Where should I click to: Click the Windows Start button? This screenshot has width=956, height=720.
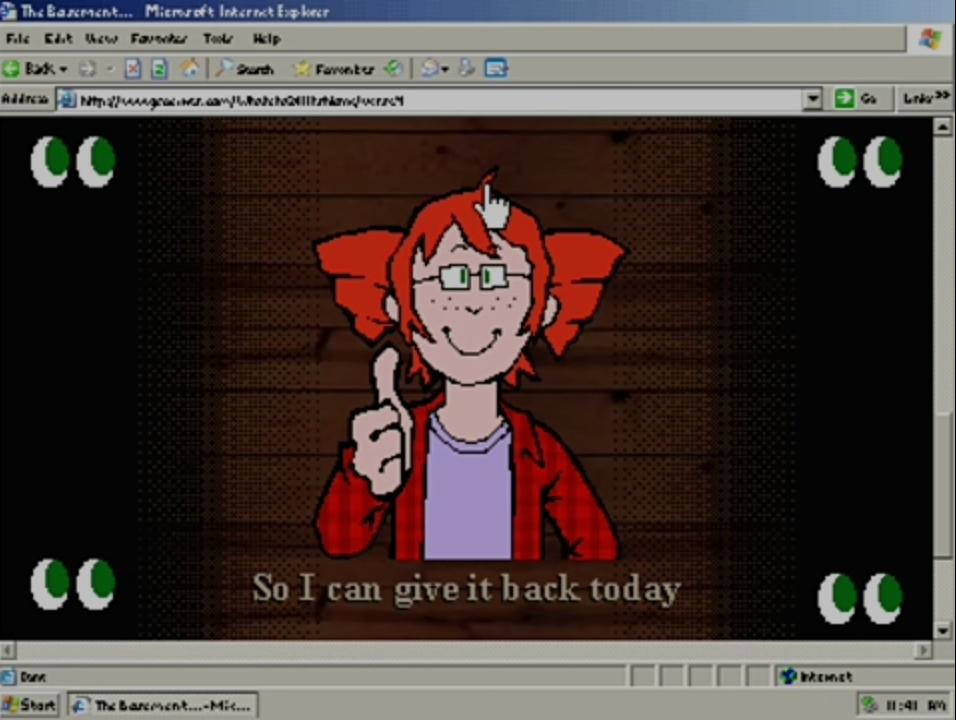pos(30,705)
